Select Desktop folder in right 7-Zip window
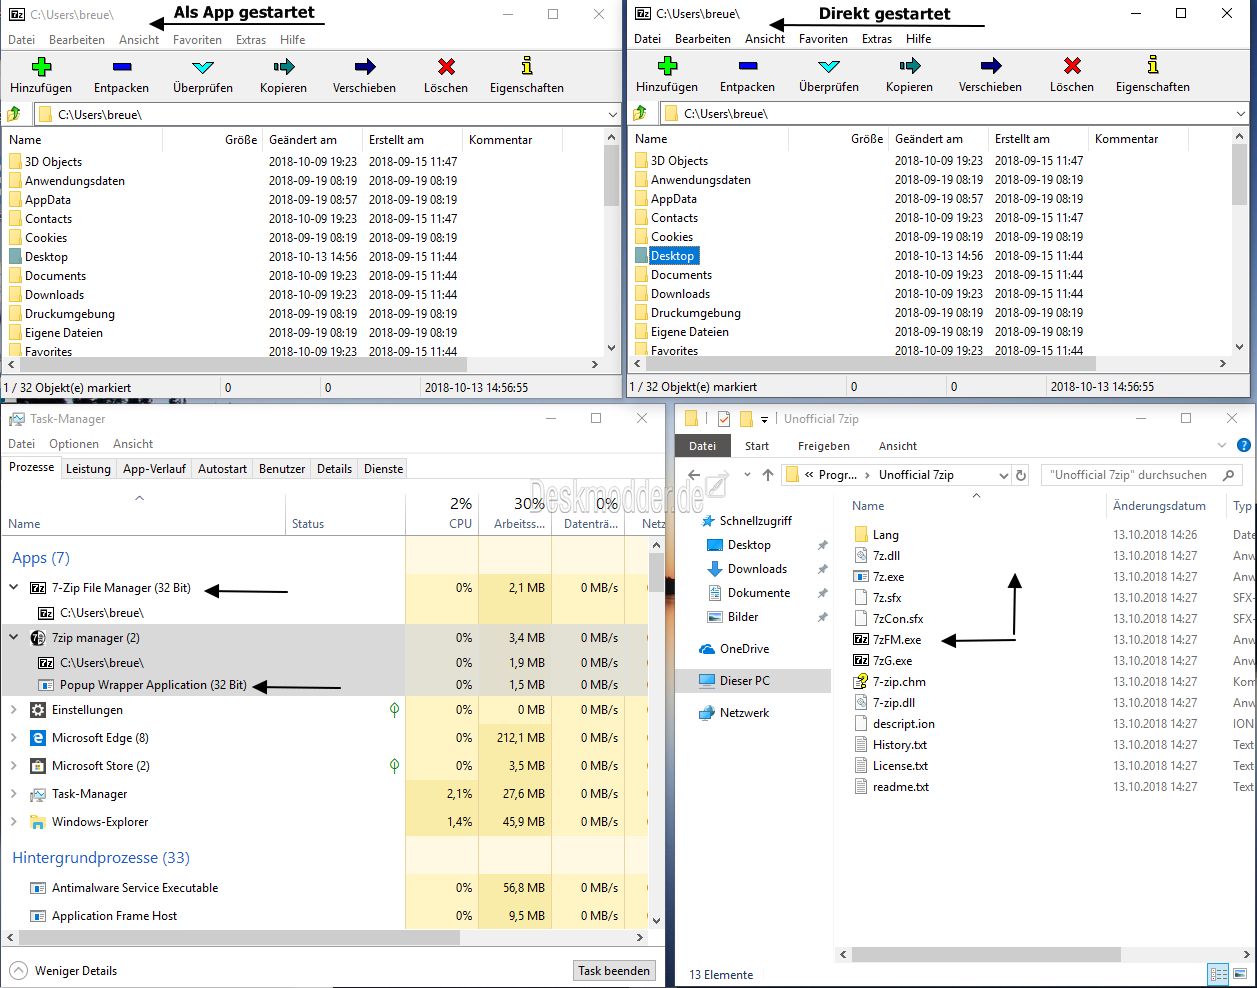This screenshot has width=1257, height=988. click(x=672, y=256)
